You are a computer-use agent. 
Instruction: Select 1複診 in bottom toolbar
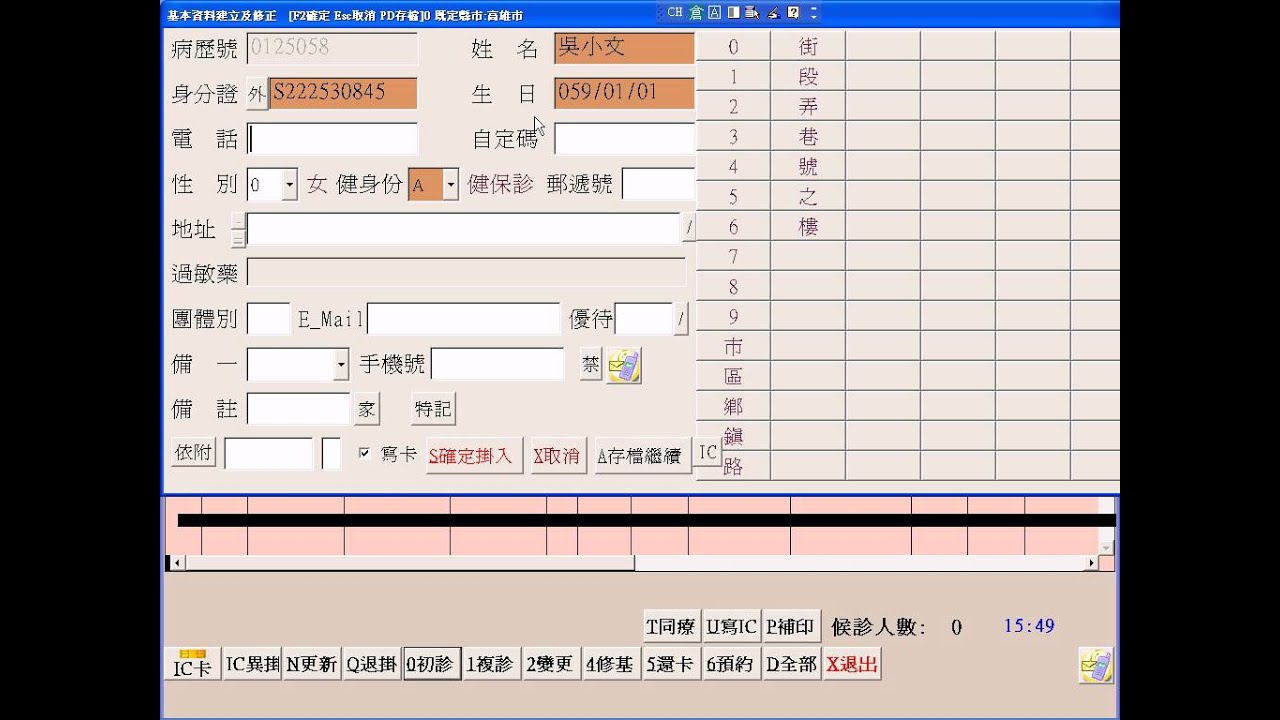tap(491, 664)
